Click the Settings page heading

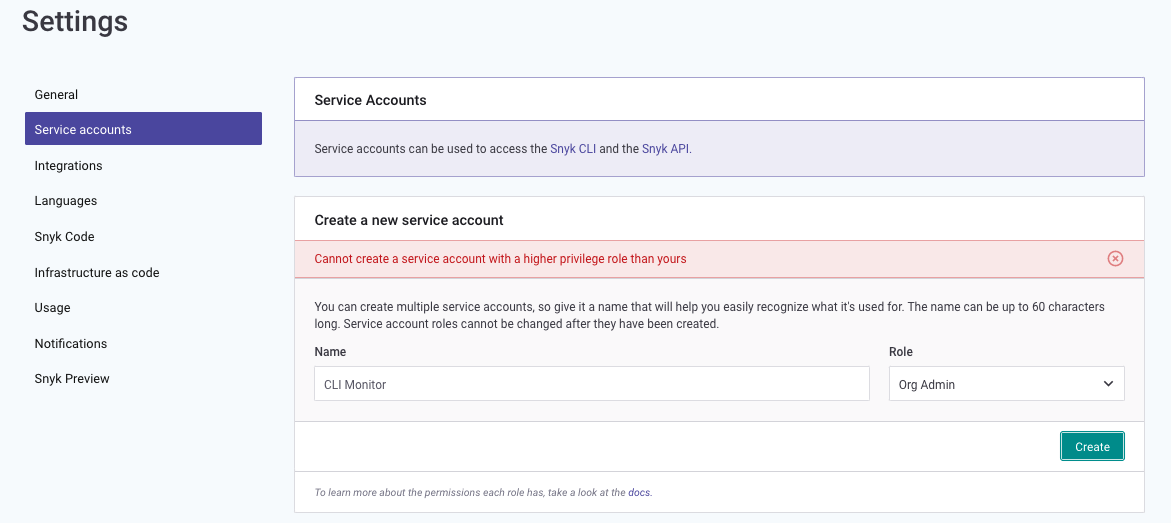click(75, 22)
